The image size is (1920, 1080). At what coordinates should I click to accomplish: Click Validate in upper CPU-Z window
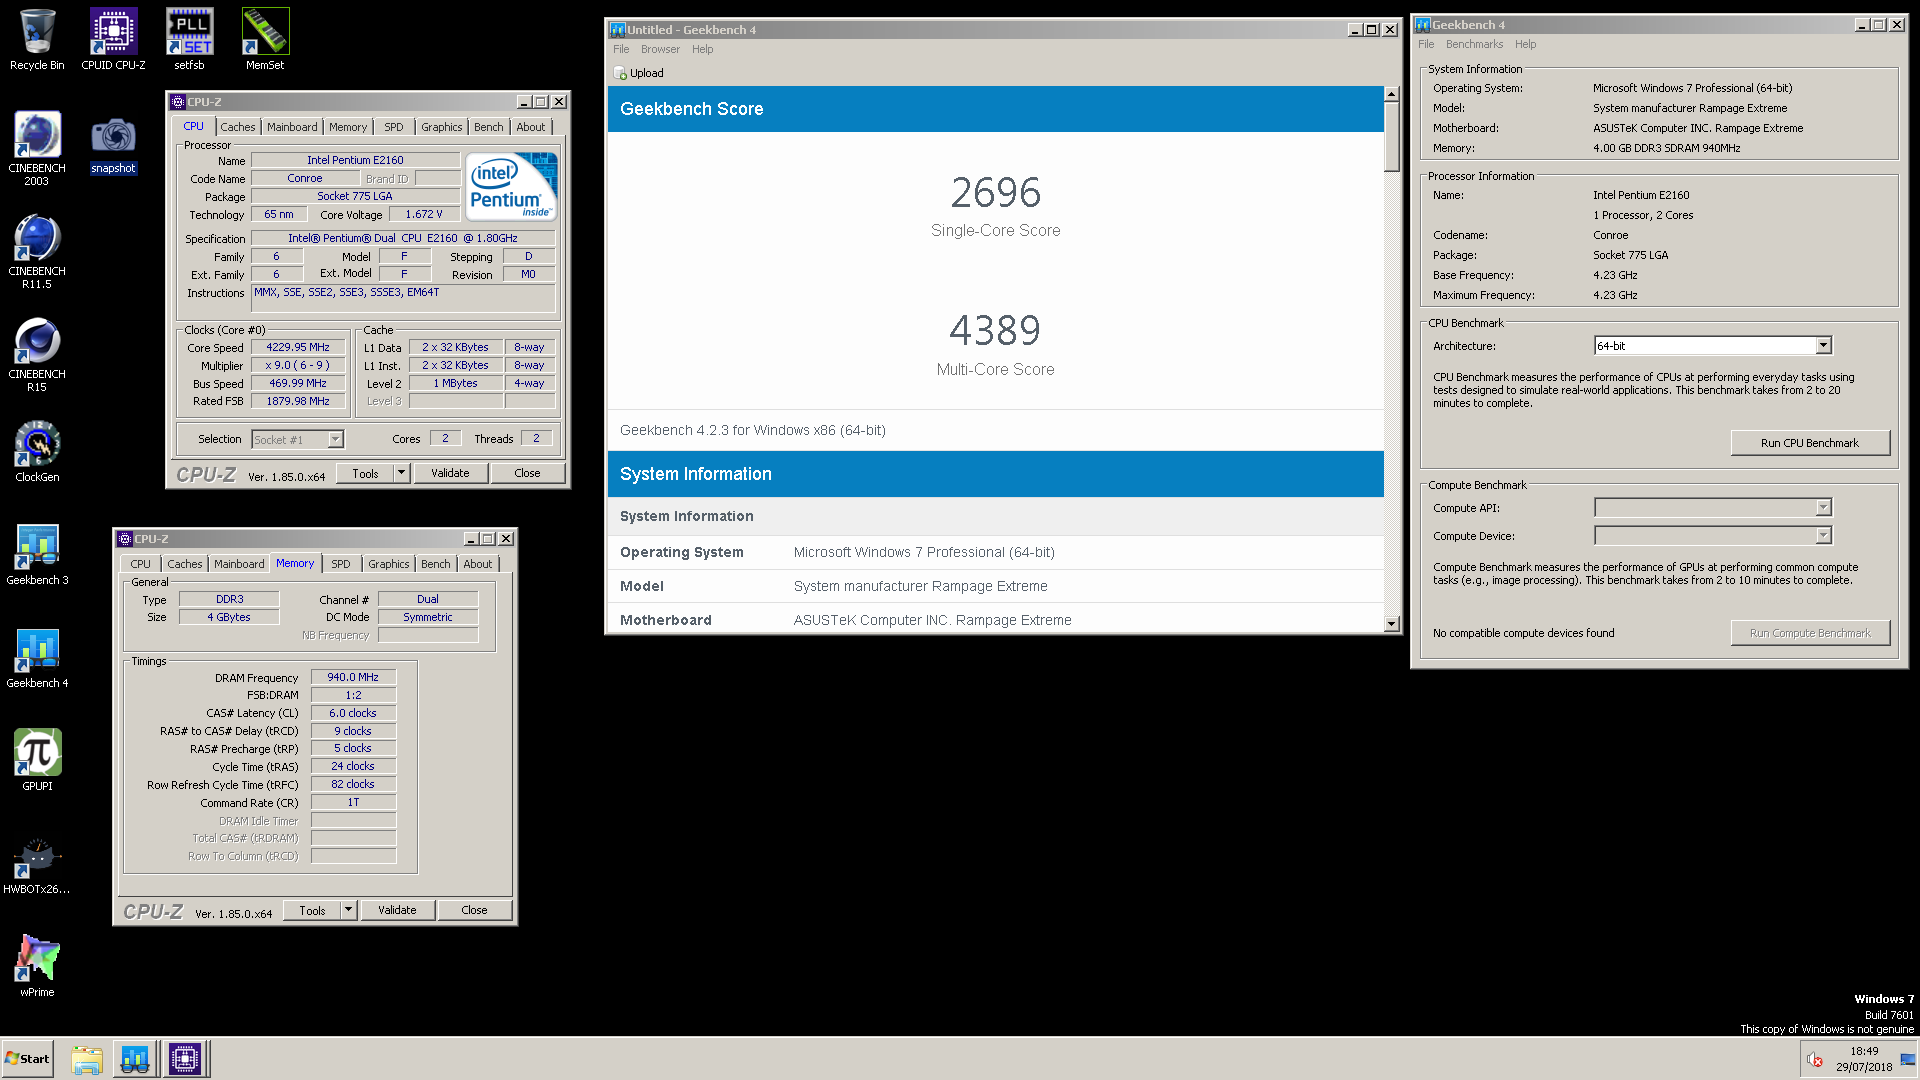click(x=450, y=473)
